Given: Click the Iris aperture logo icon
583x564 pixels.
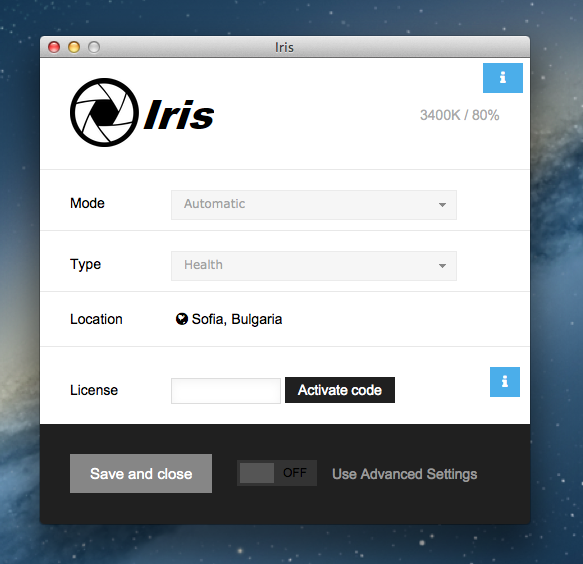Looking at the screenshot, I should click(x=104, y=112).
